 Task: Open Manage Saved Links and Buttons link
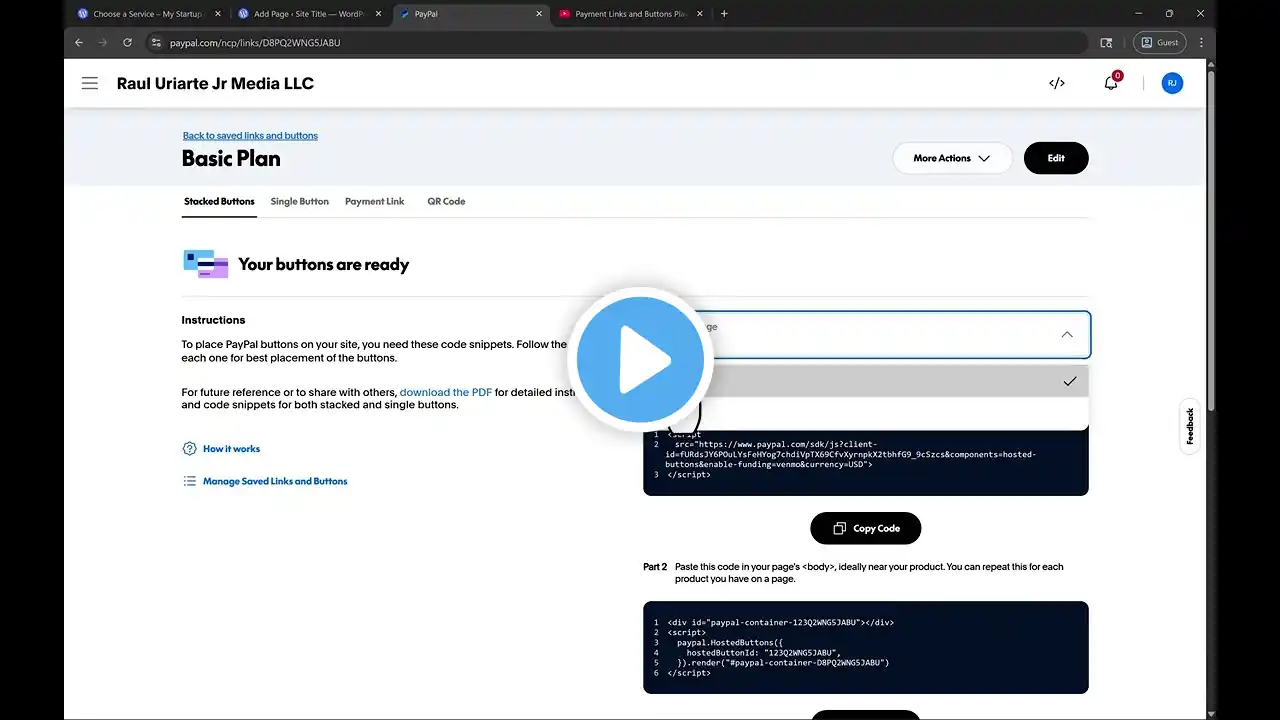point(275,481)
